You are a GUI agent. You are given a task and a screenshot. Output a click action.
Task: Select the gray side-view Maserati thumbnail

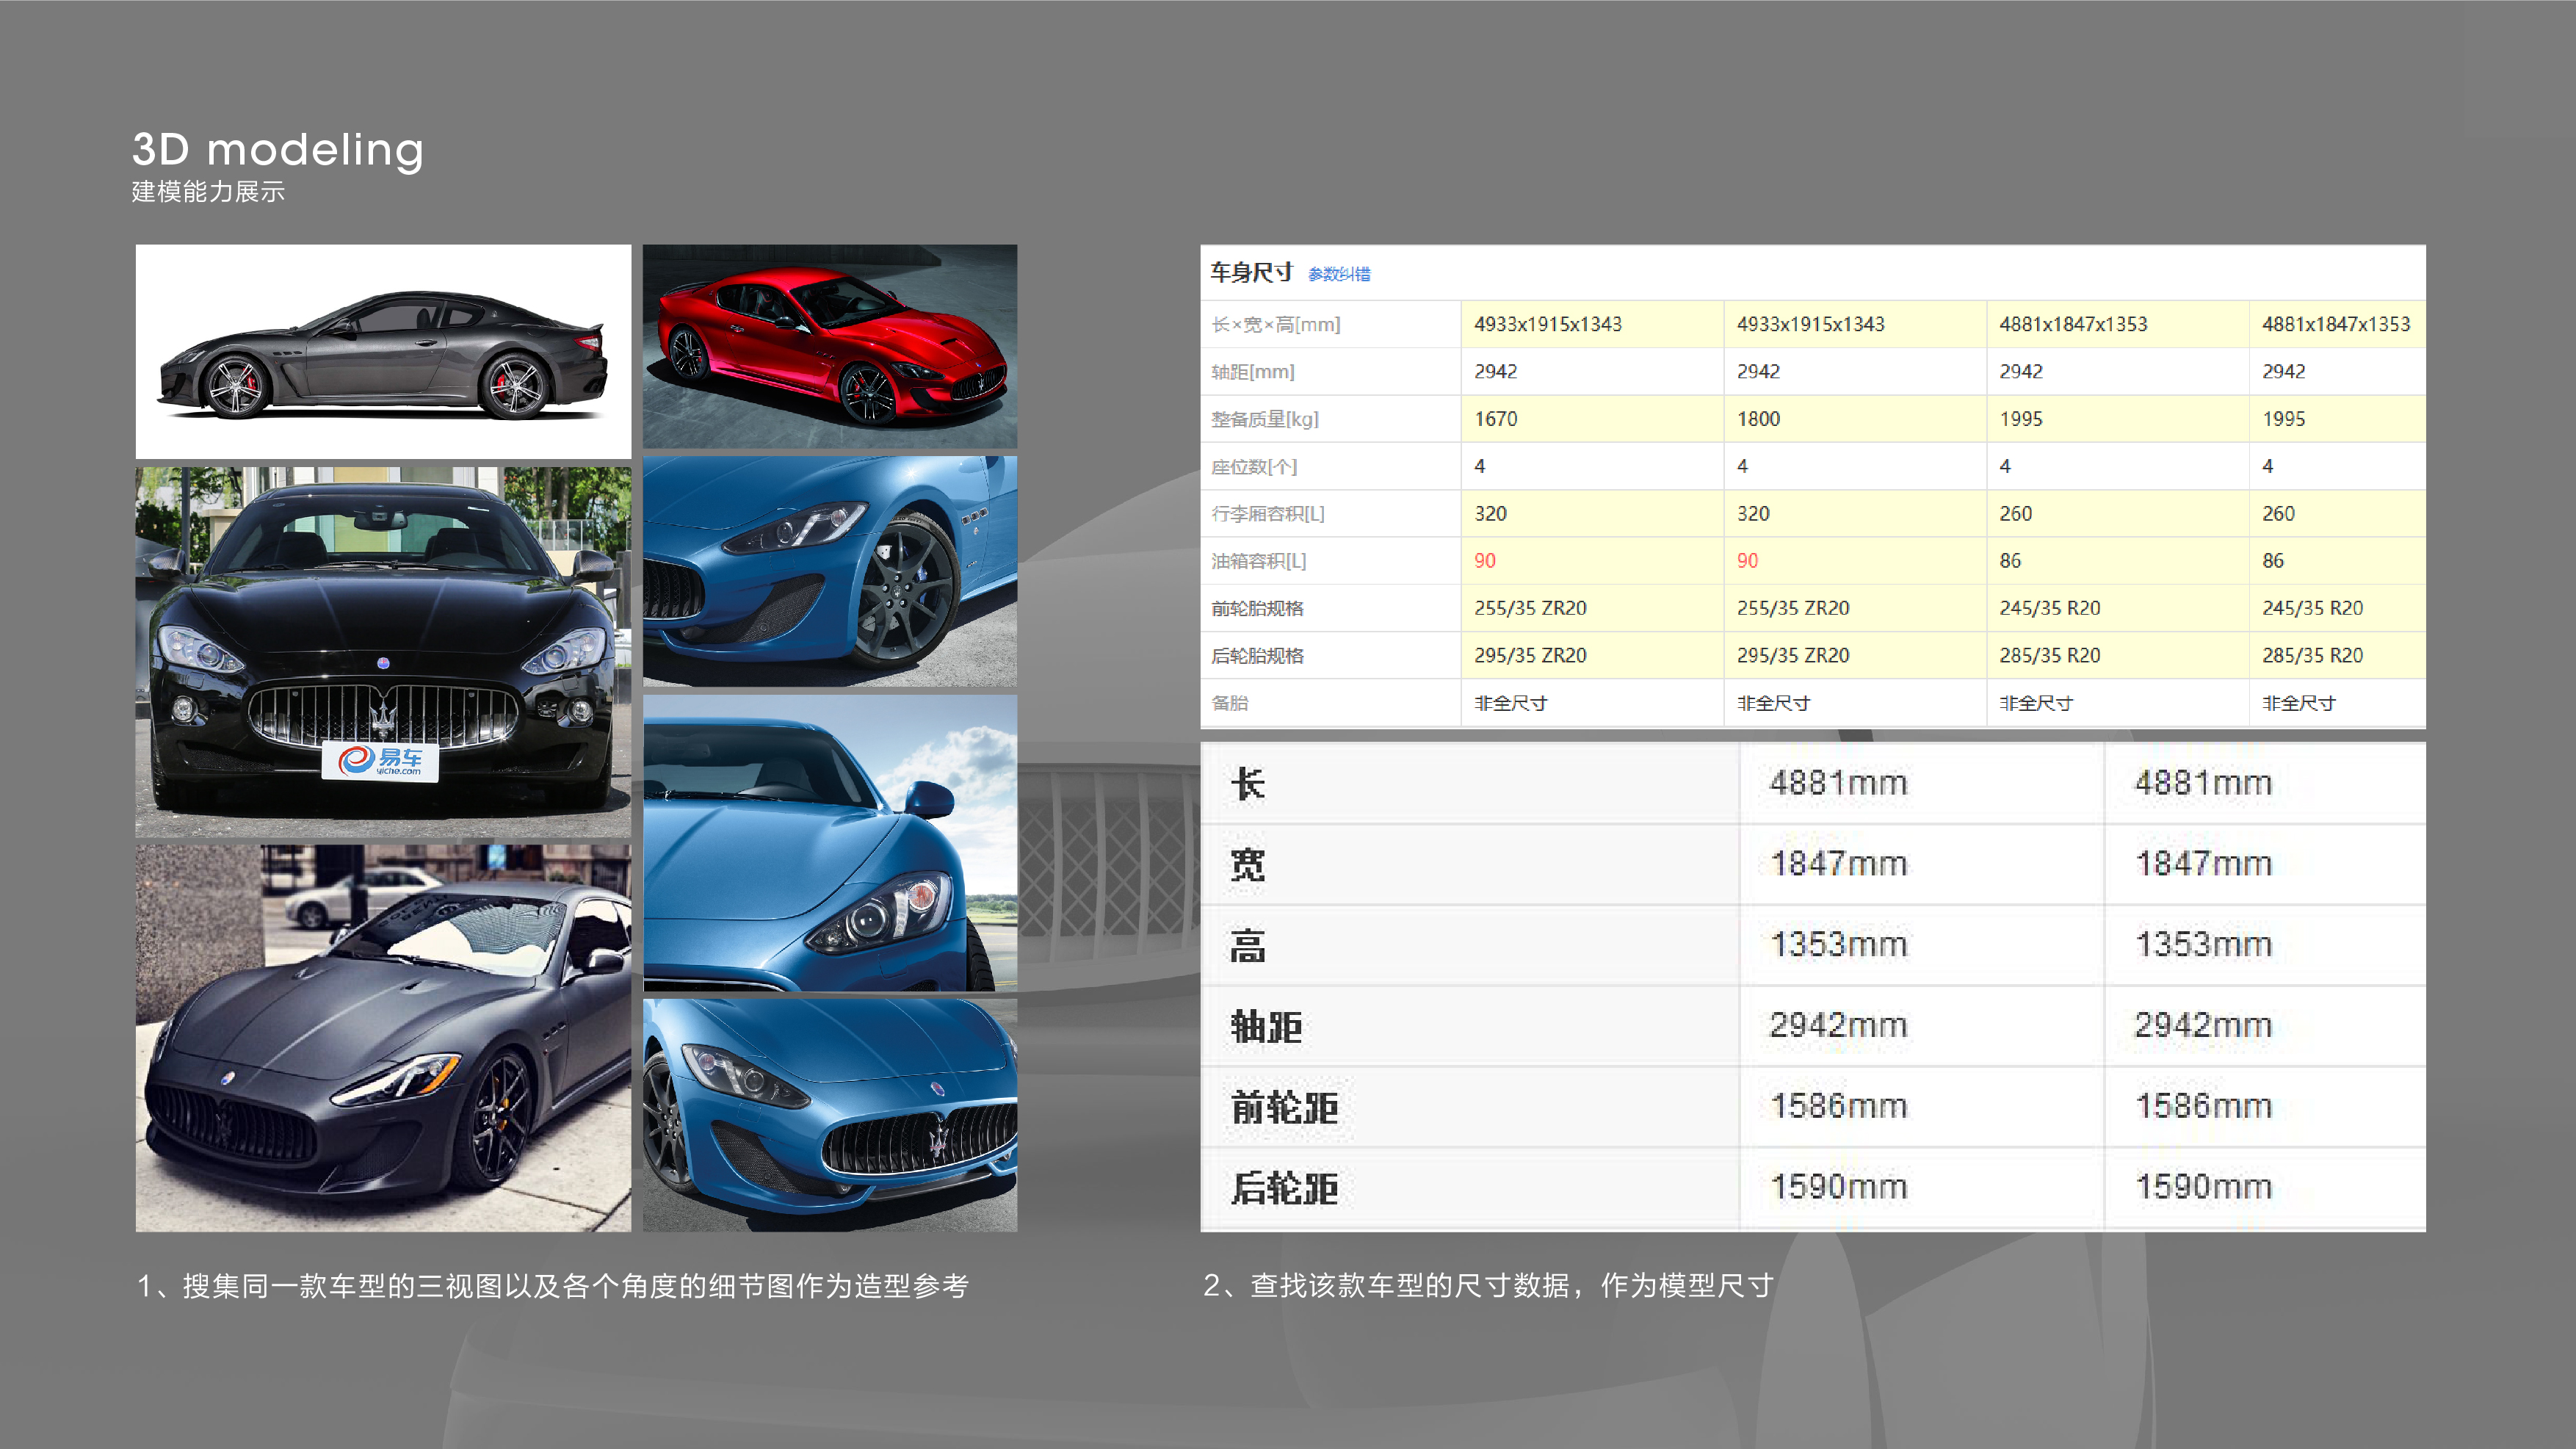[383, 351]
